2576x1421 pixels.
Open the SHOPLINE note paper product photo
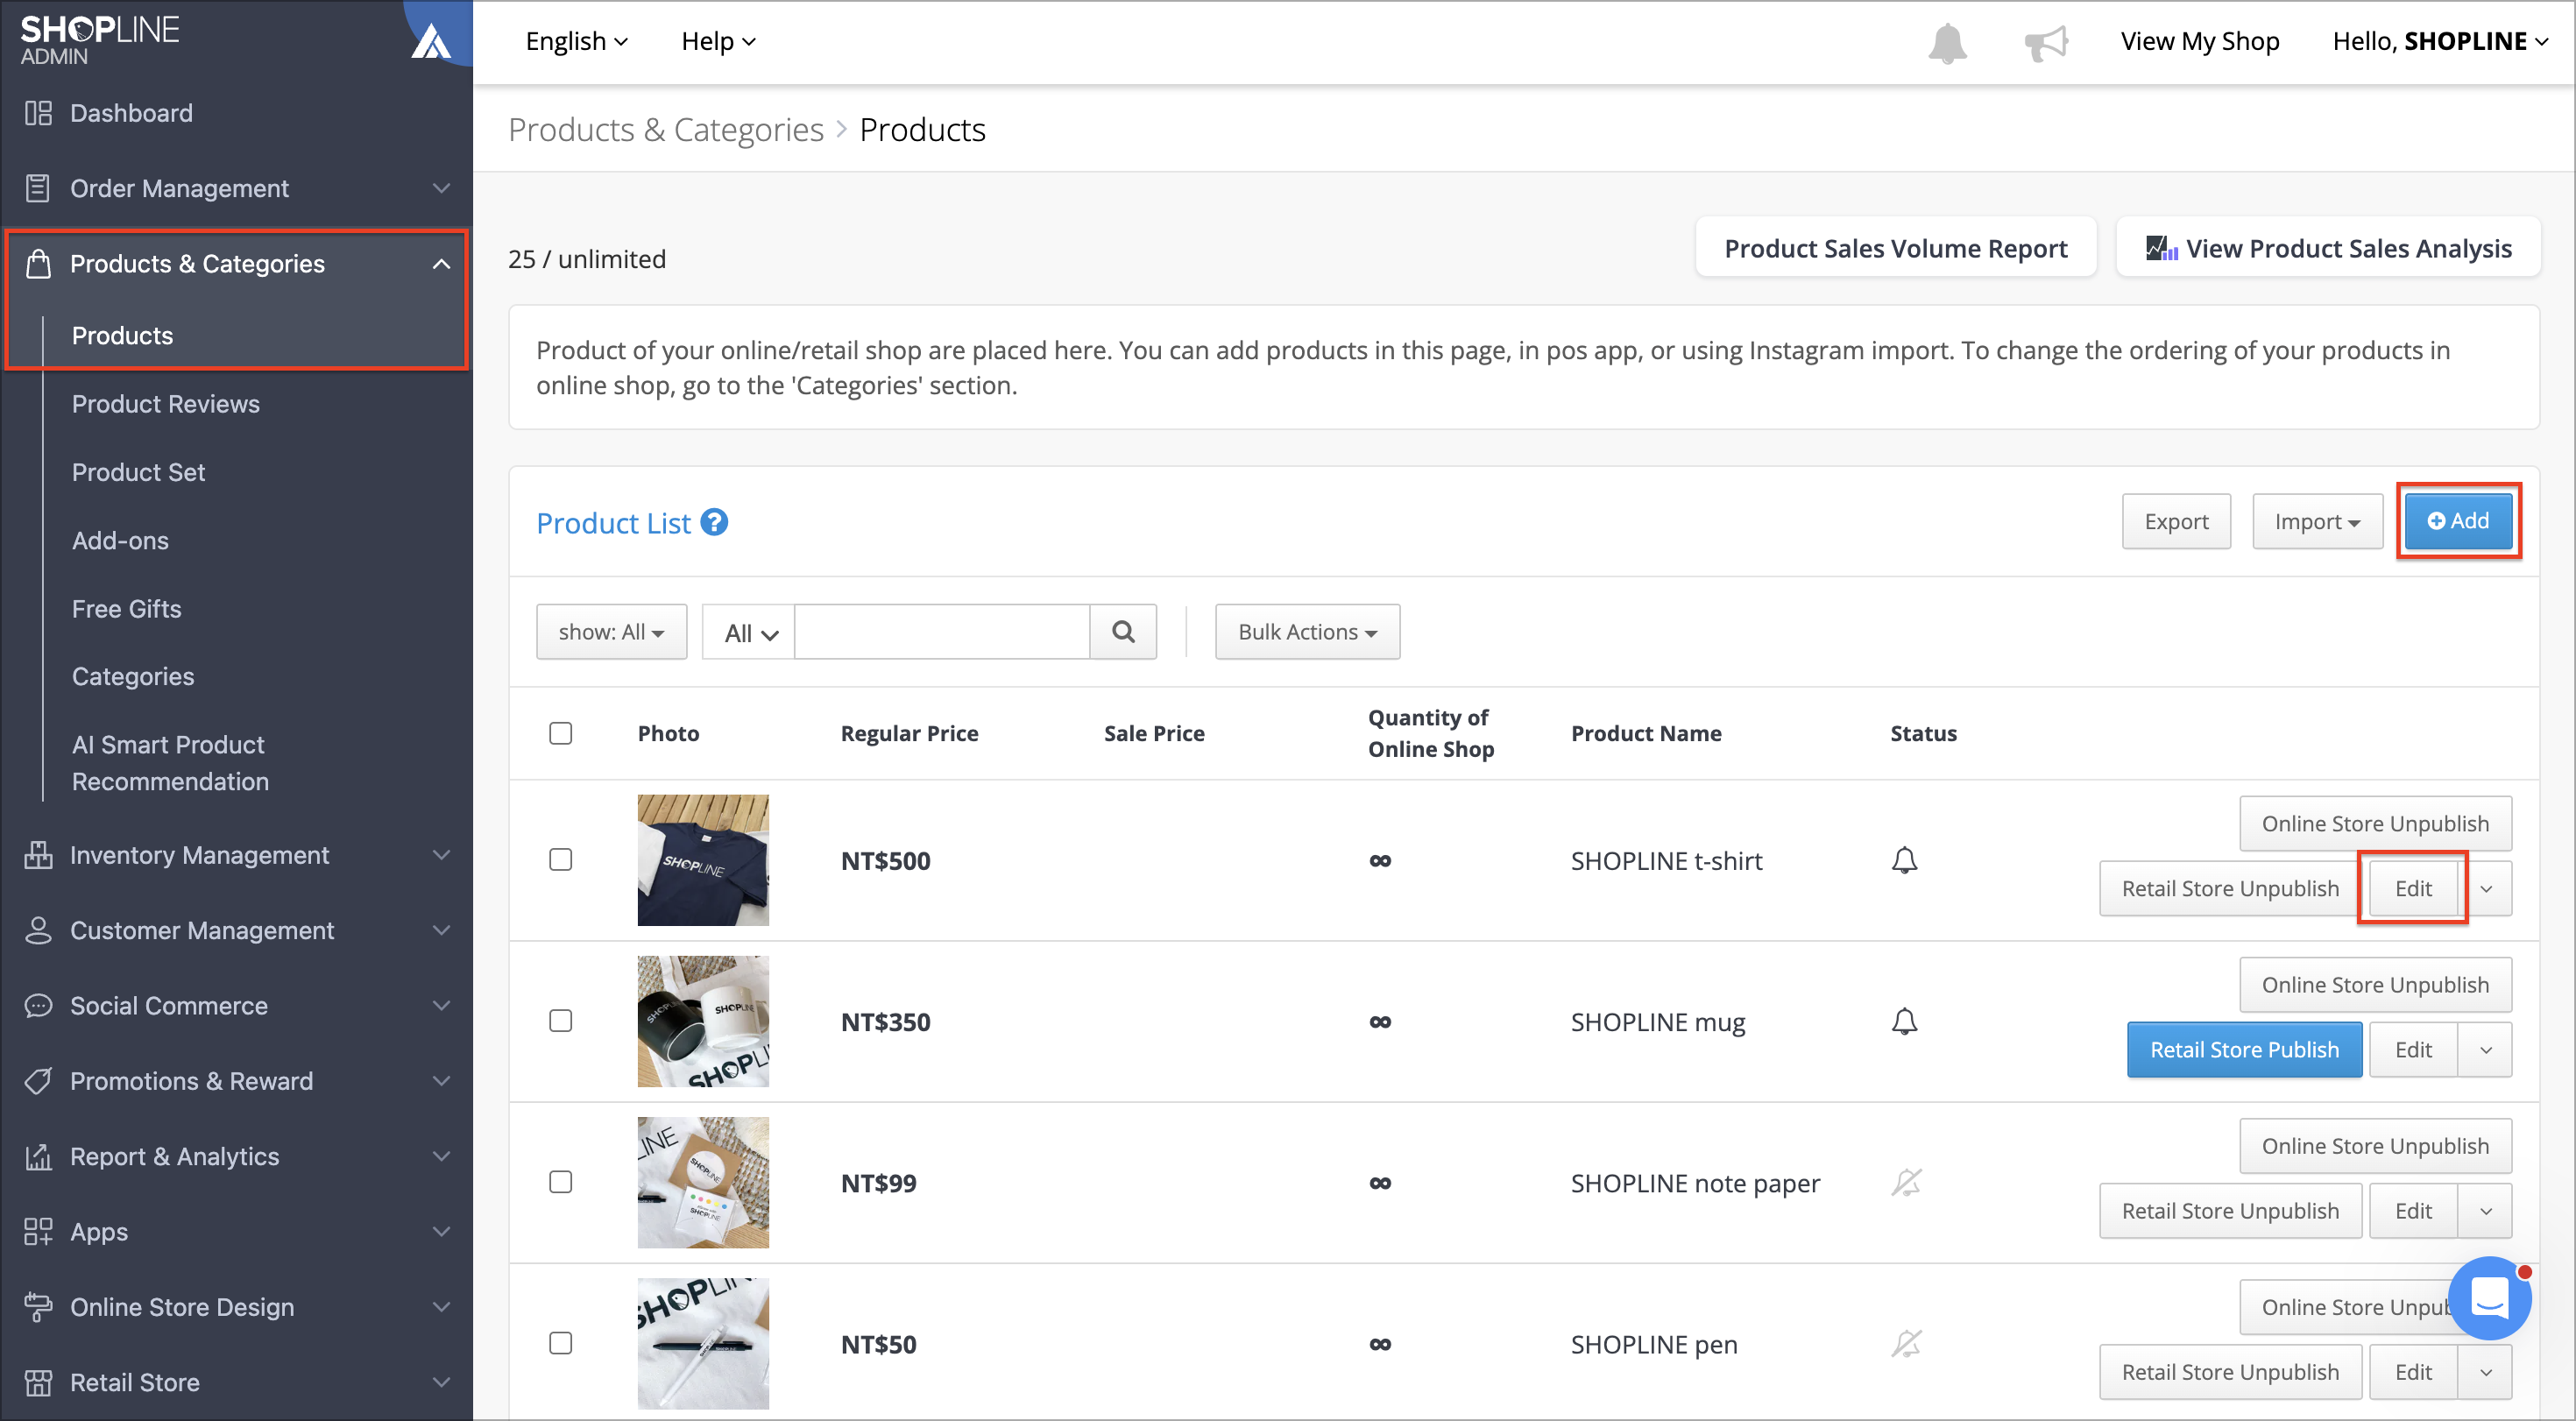tap(703, 1182)
